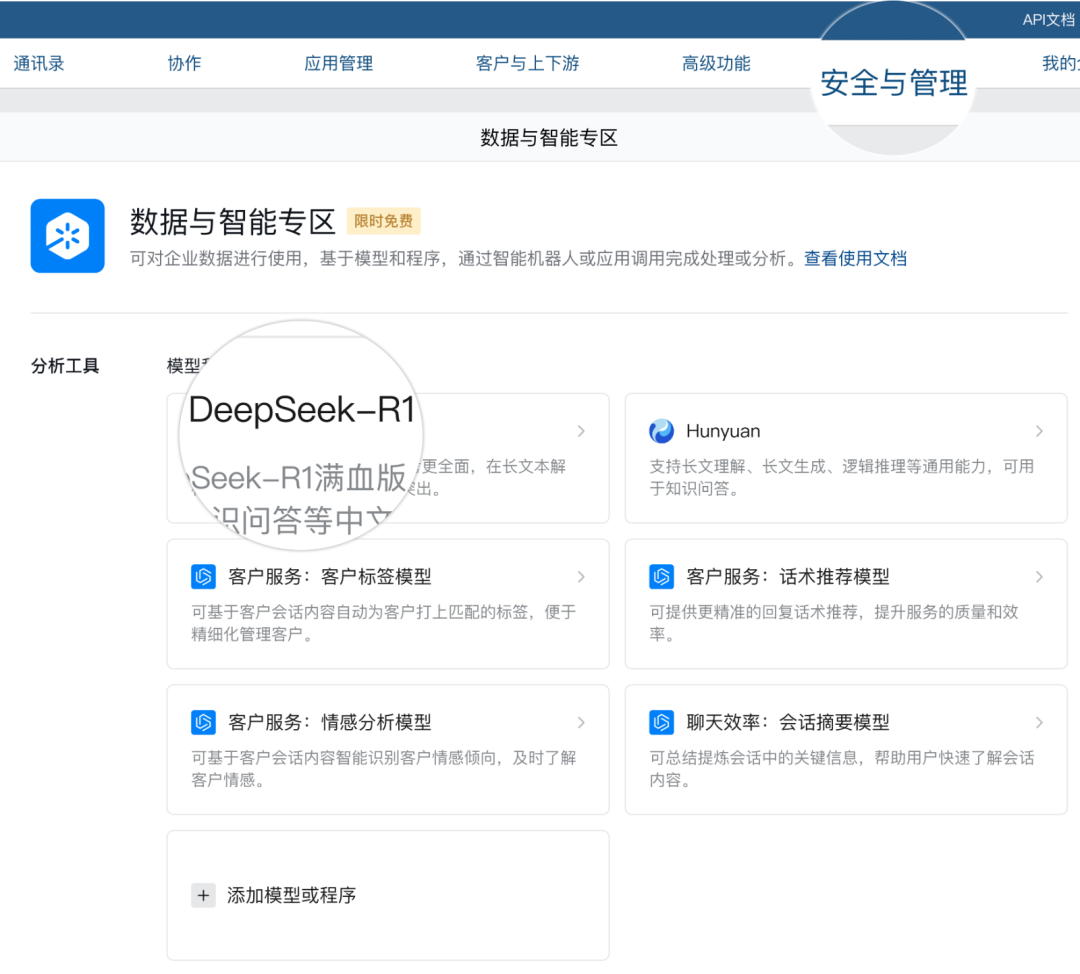Go to the 客户与上下游 tab
The height and width of the screenshot is (974, 1080).
point(527,64)
